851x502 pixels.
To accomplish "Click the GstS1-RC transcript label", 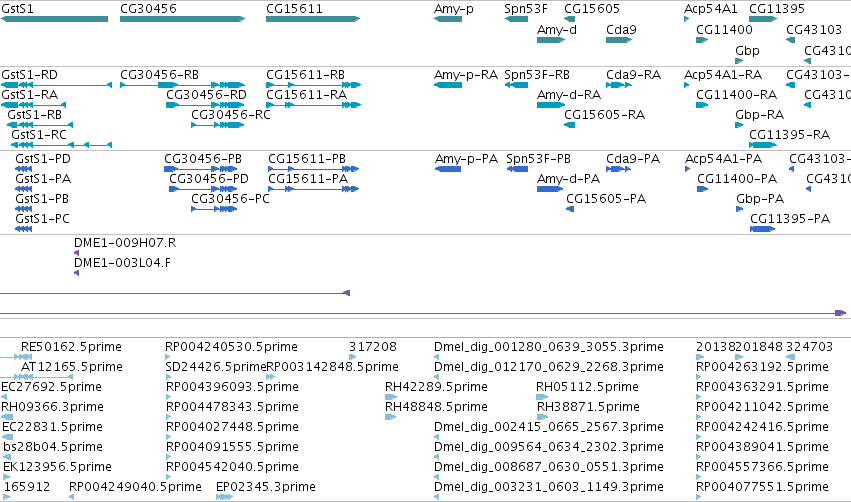I will point(39,135).
